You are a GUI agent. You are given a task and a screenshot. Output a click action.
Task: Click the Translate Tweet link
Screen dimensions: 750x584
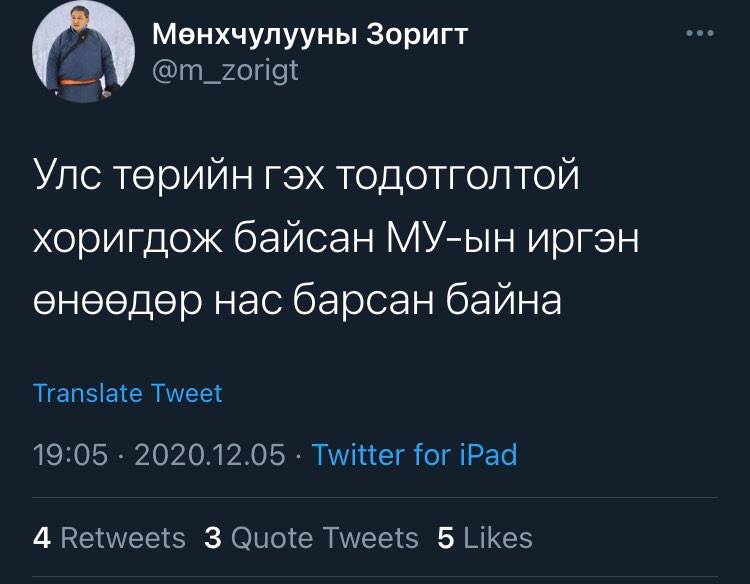[128, 393]
